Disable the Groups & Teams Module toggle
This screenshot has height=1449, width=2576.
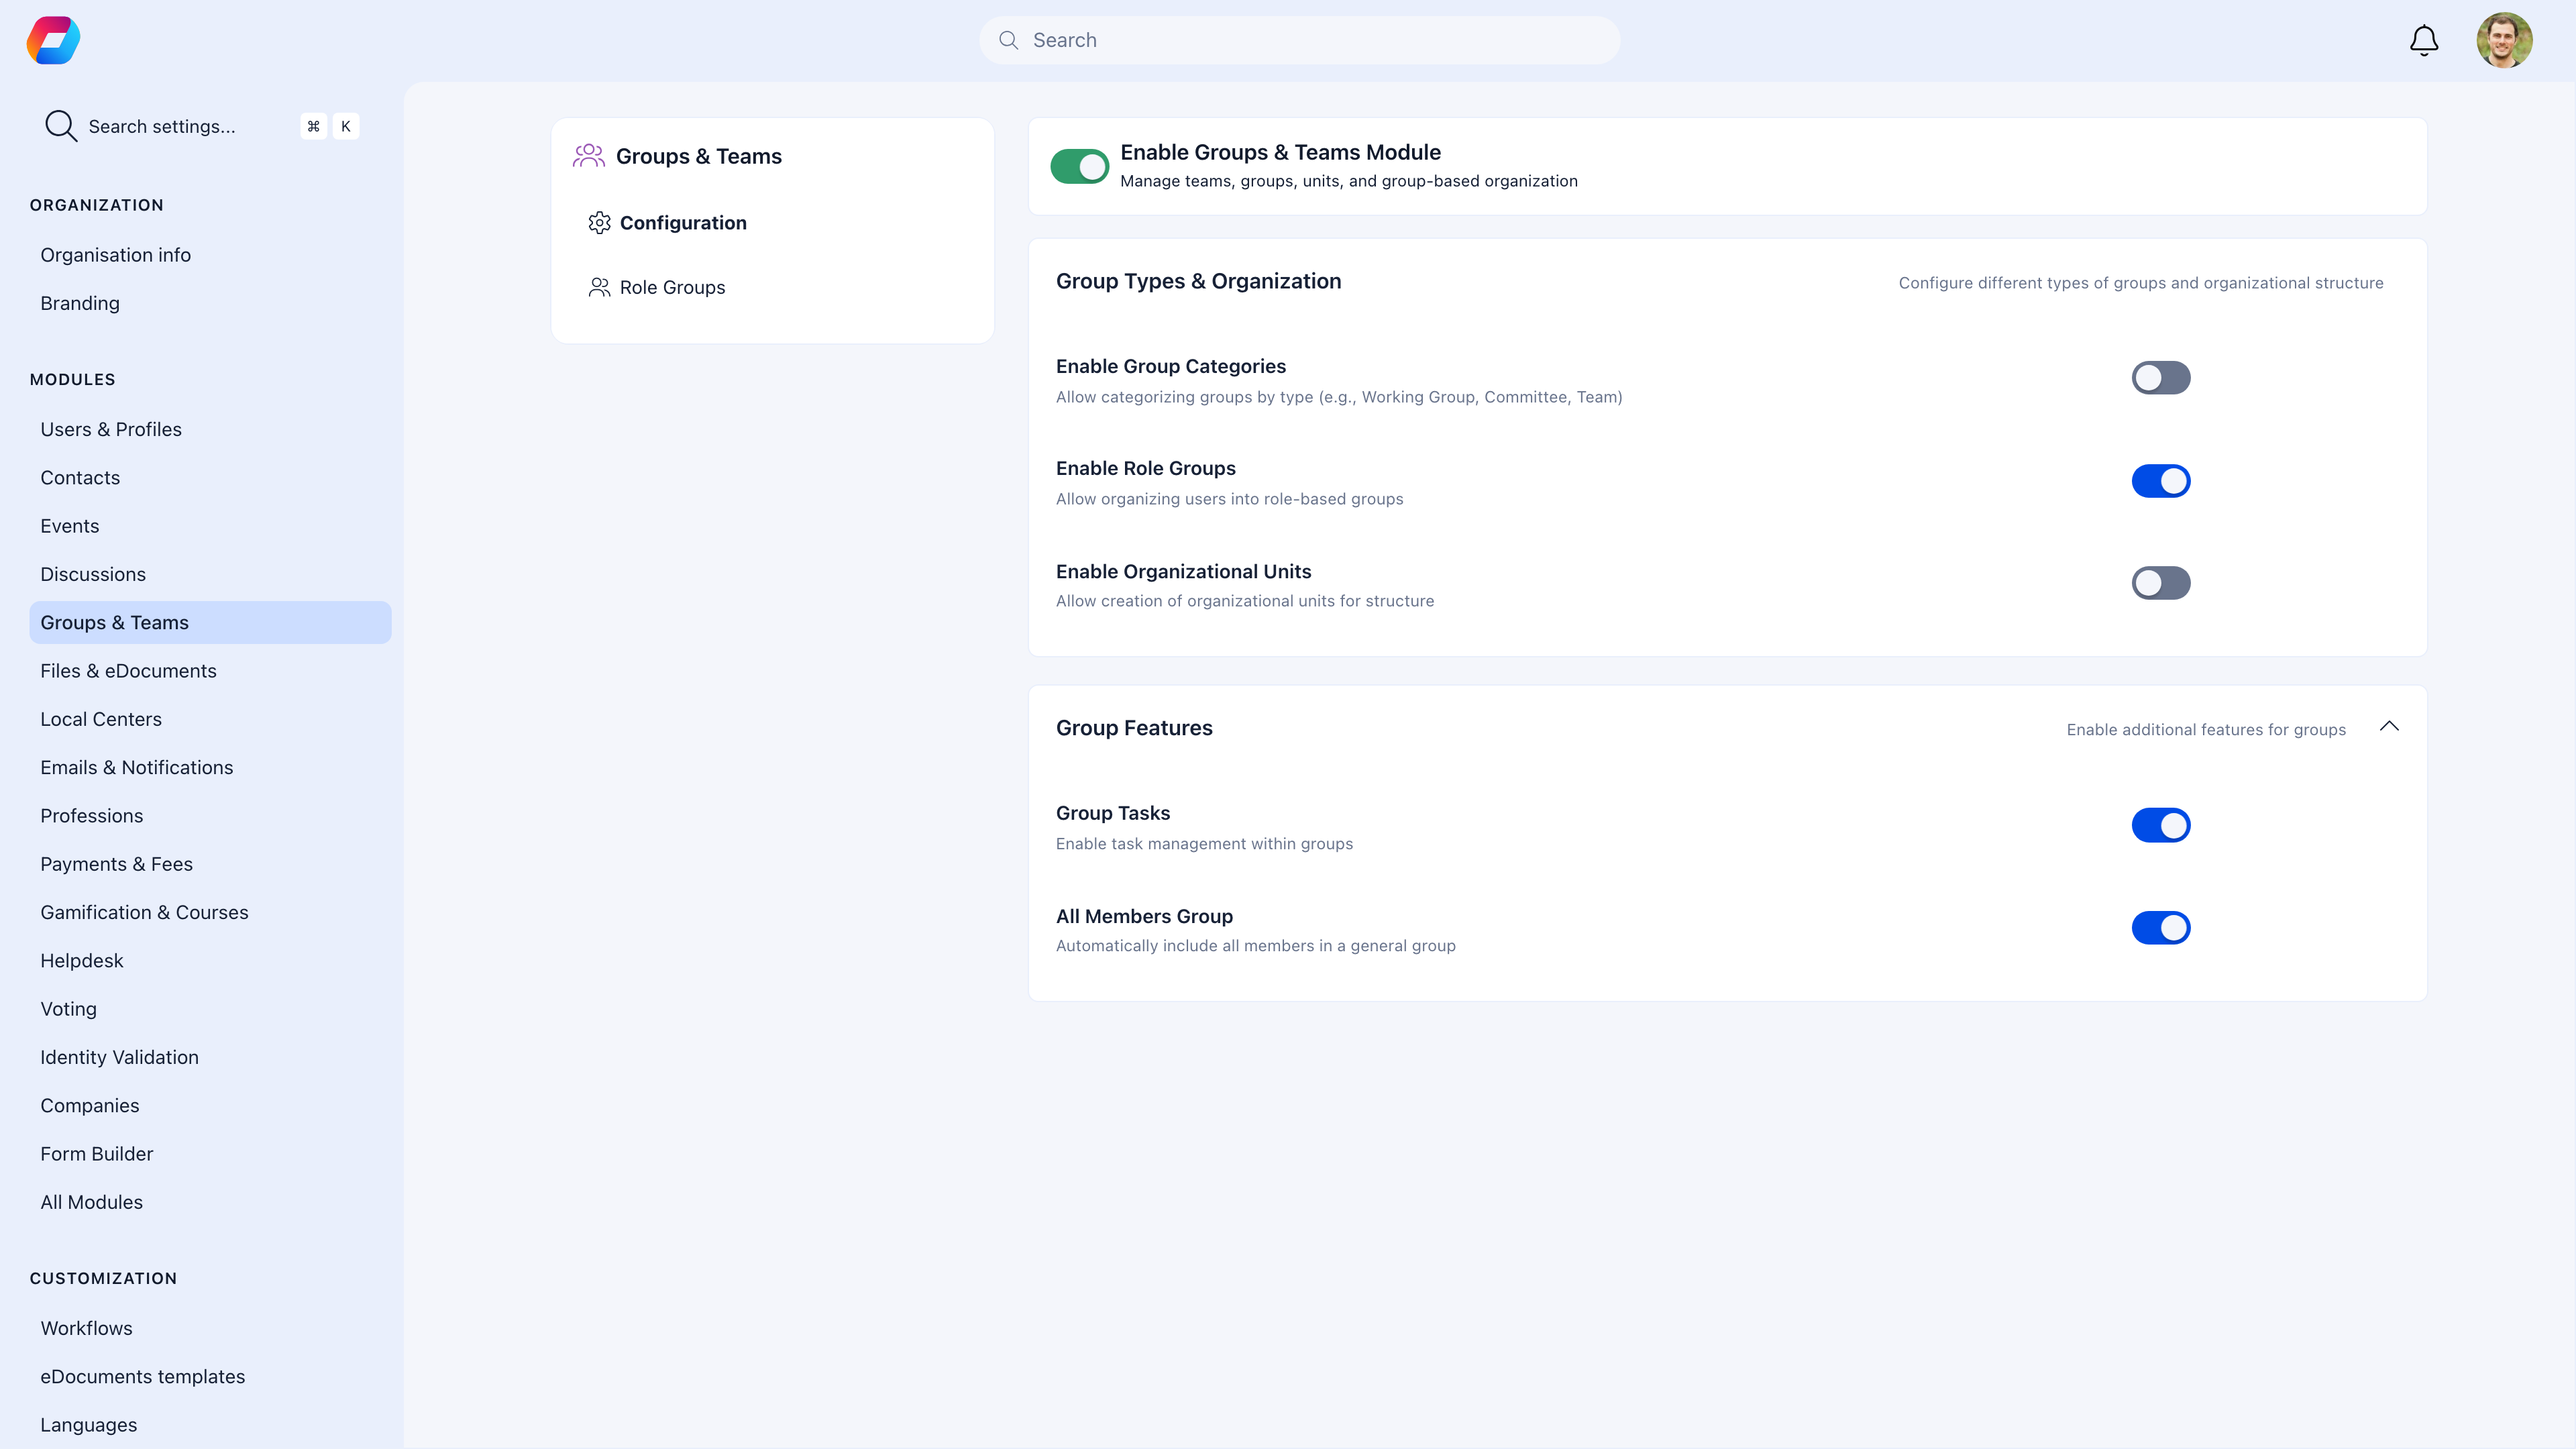tap(1080, 166)
